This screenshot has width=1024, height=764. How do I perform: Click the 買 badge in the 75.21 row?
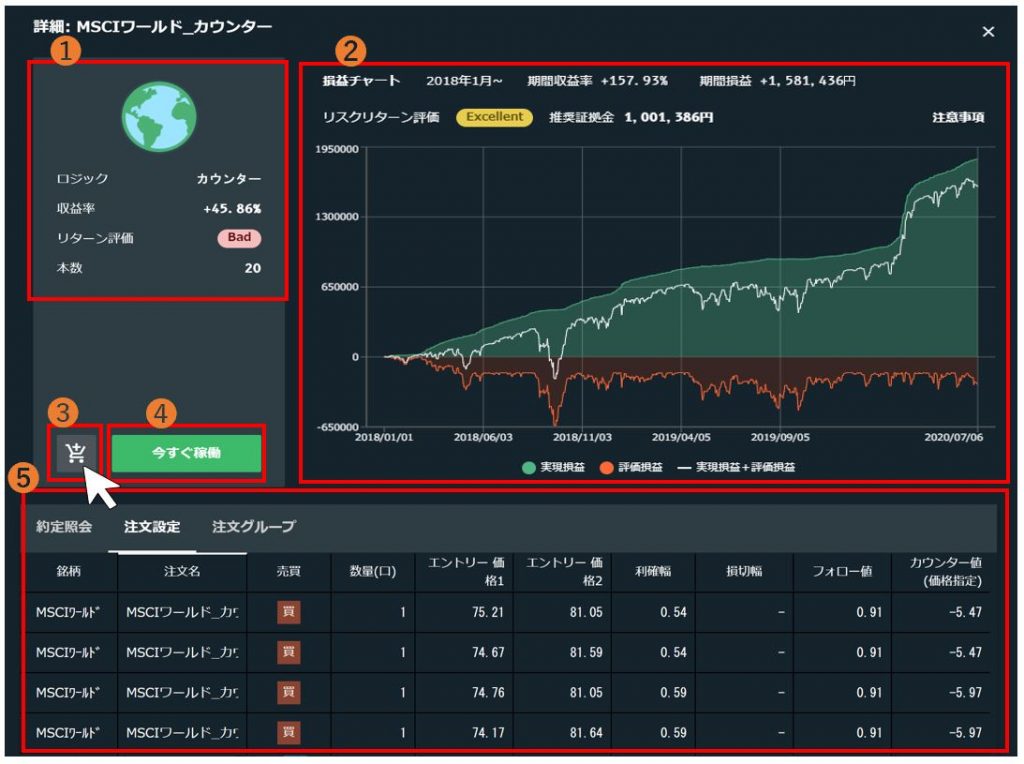click(x=288, y=613)
